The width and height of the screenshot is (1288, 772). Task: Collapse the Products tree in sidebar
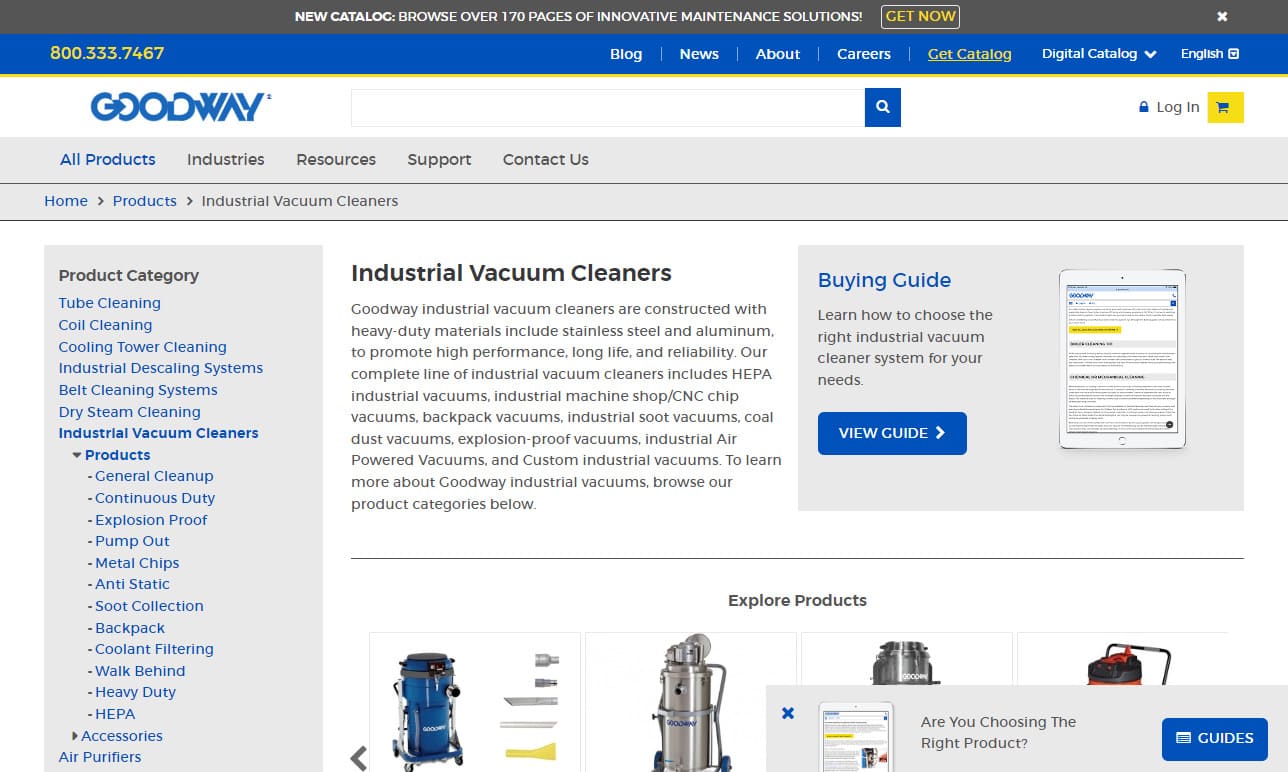(x=78, y=454)
